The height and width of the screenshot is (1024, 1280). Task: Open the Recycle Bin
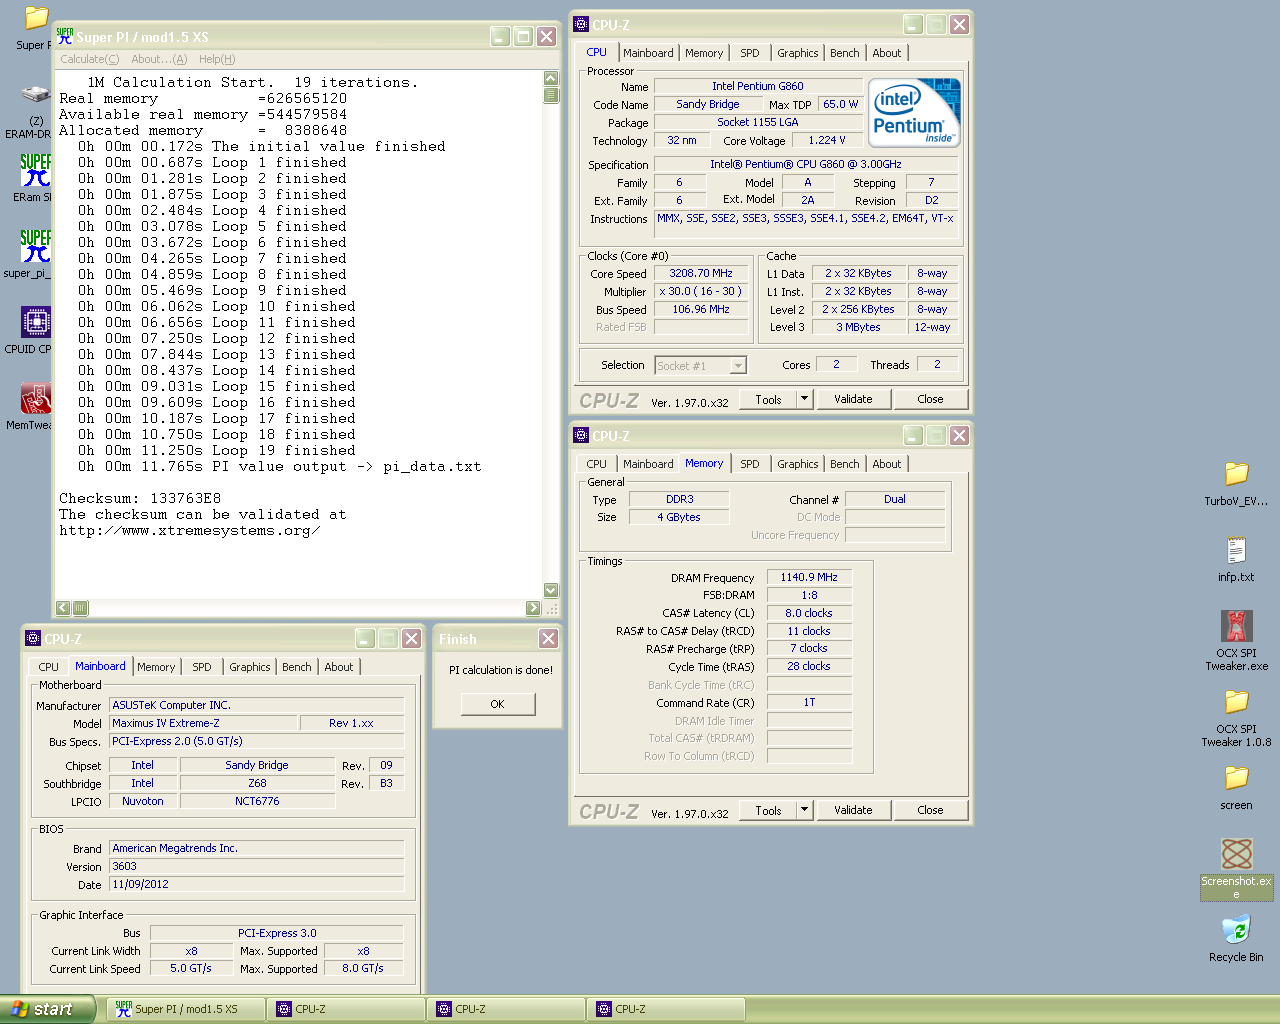1236,930
